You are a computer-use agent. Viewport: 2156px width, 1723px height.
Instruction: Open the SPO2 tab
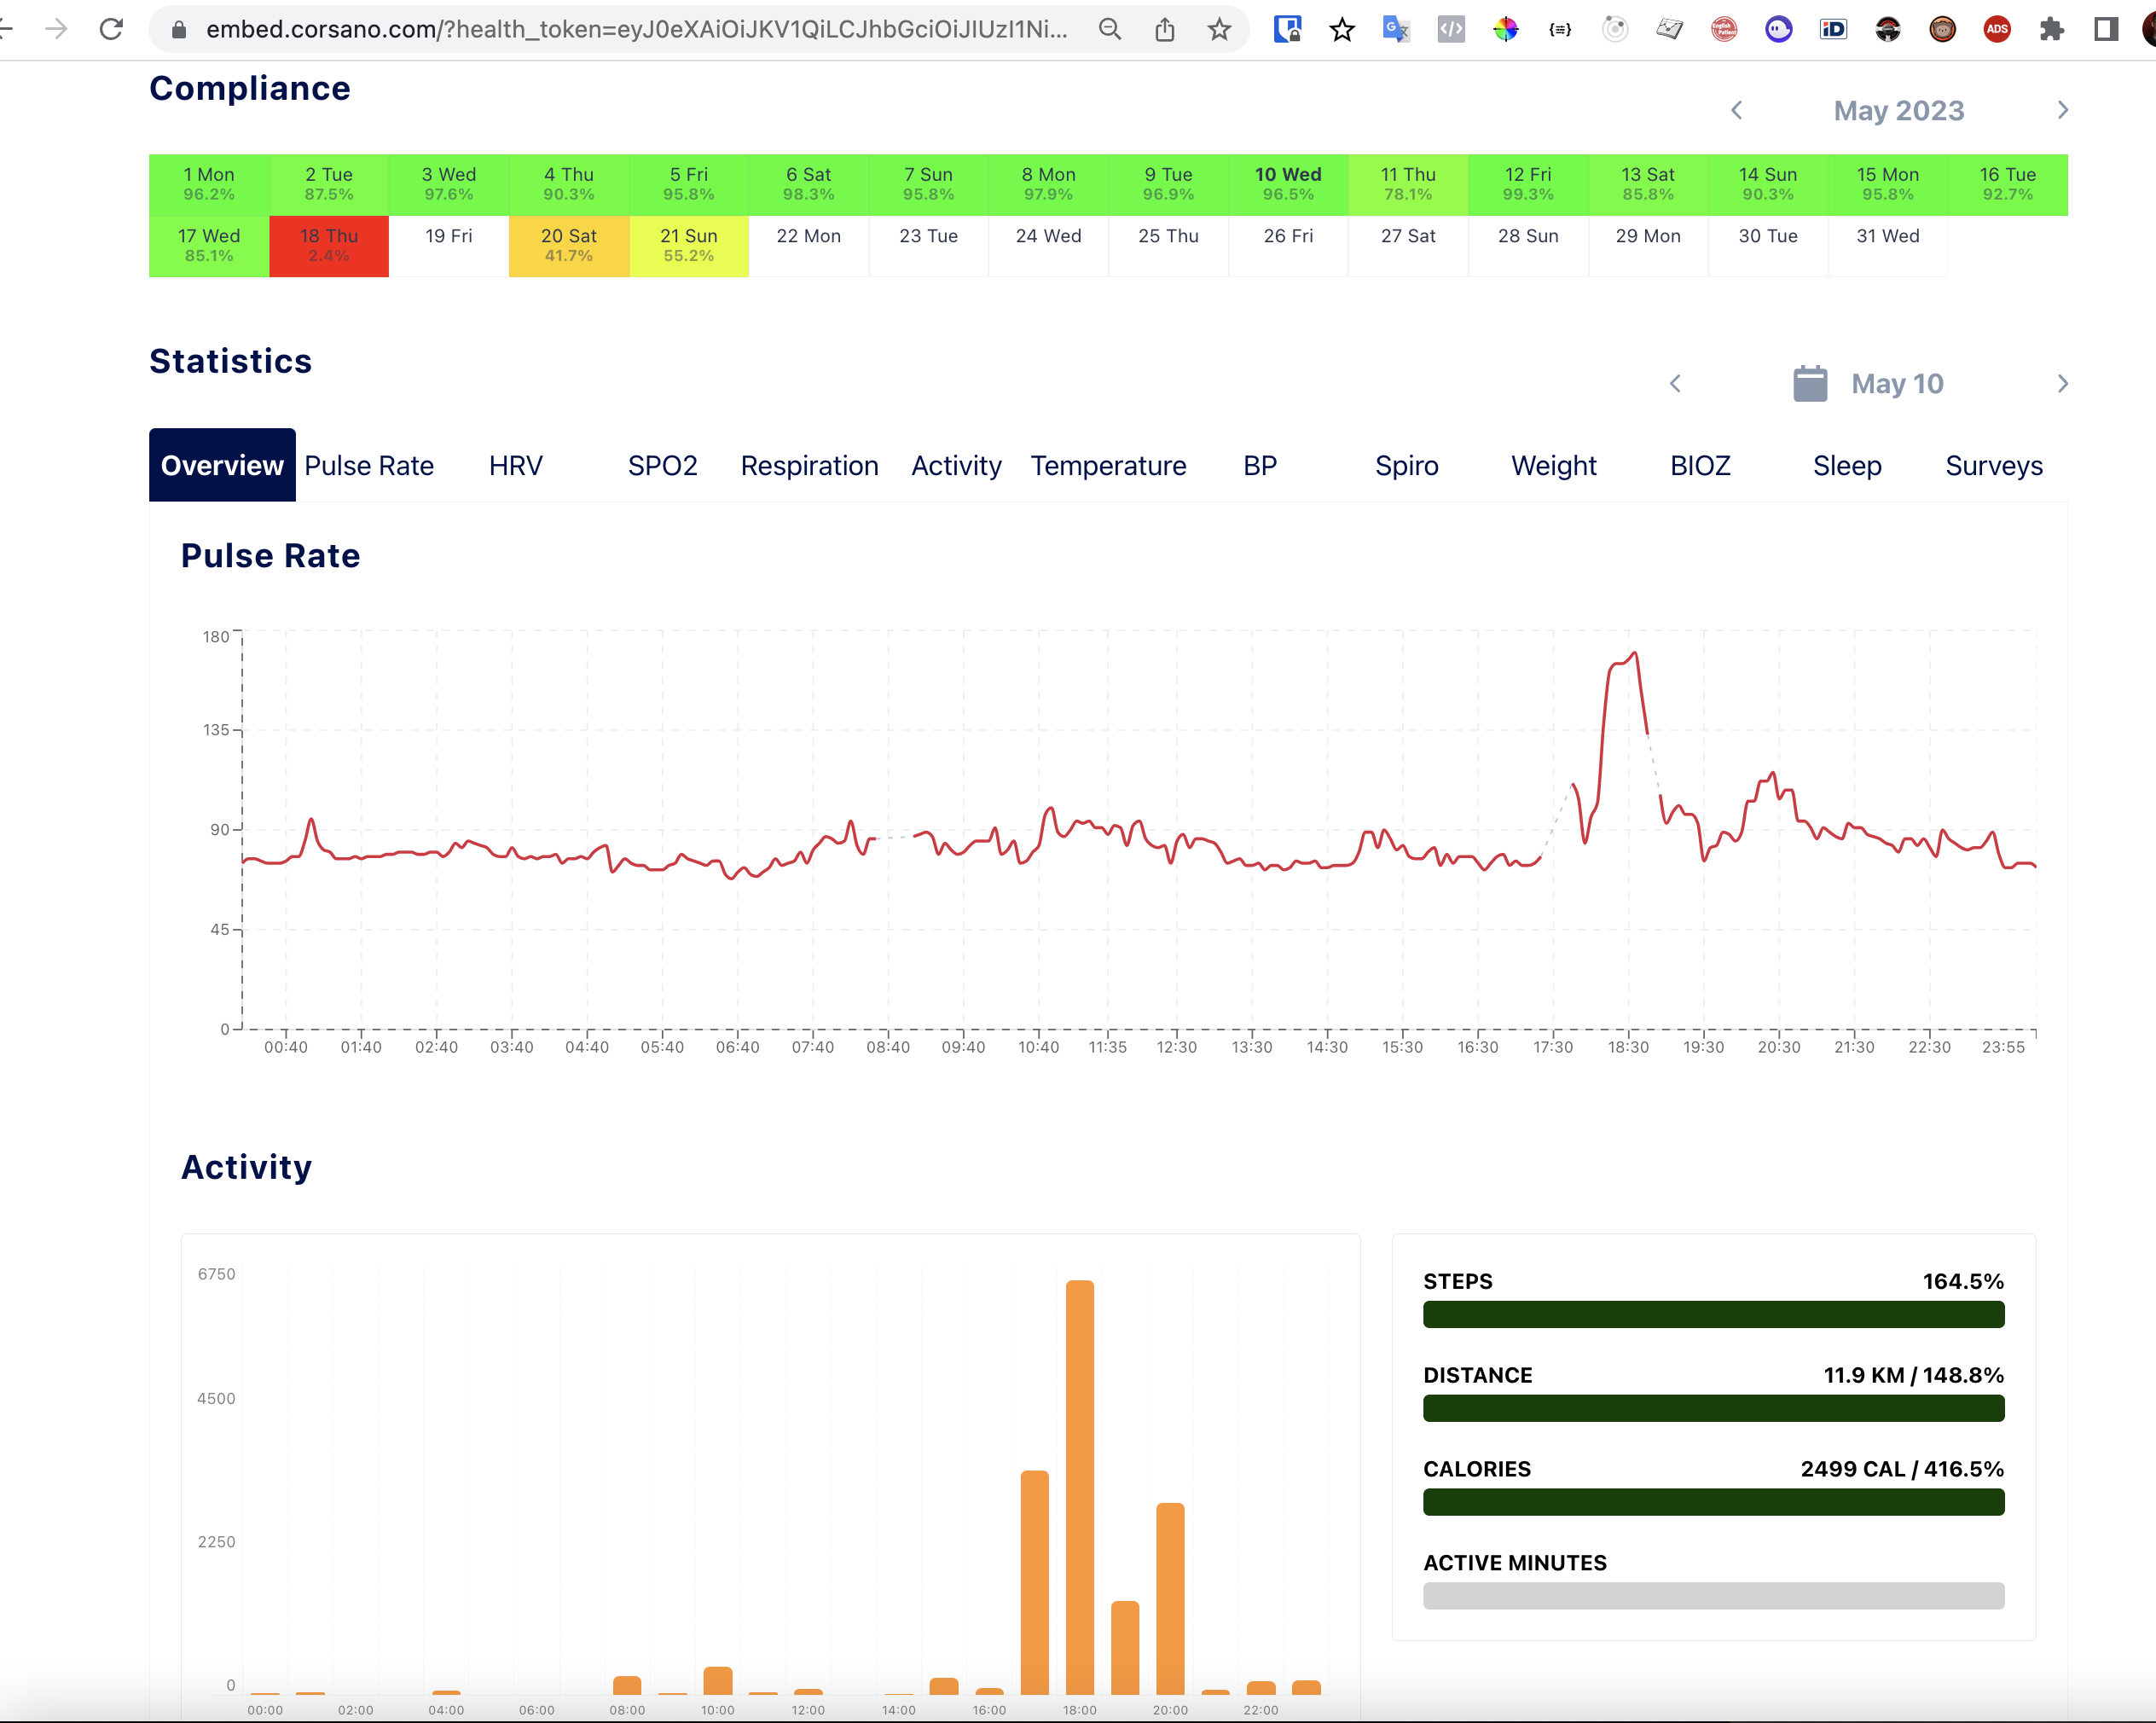662,465
